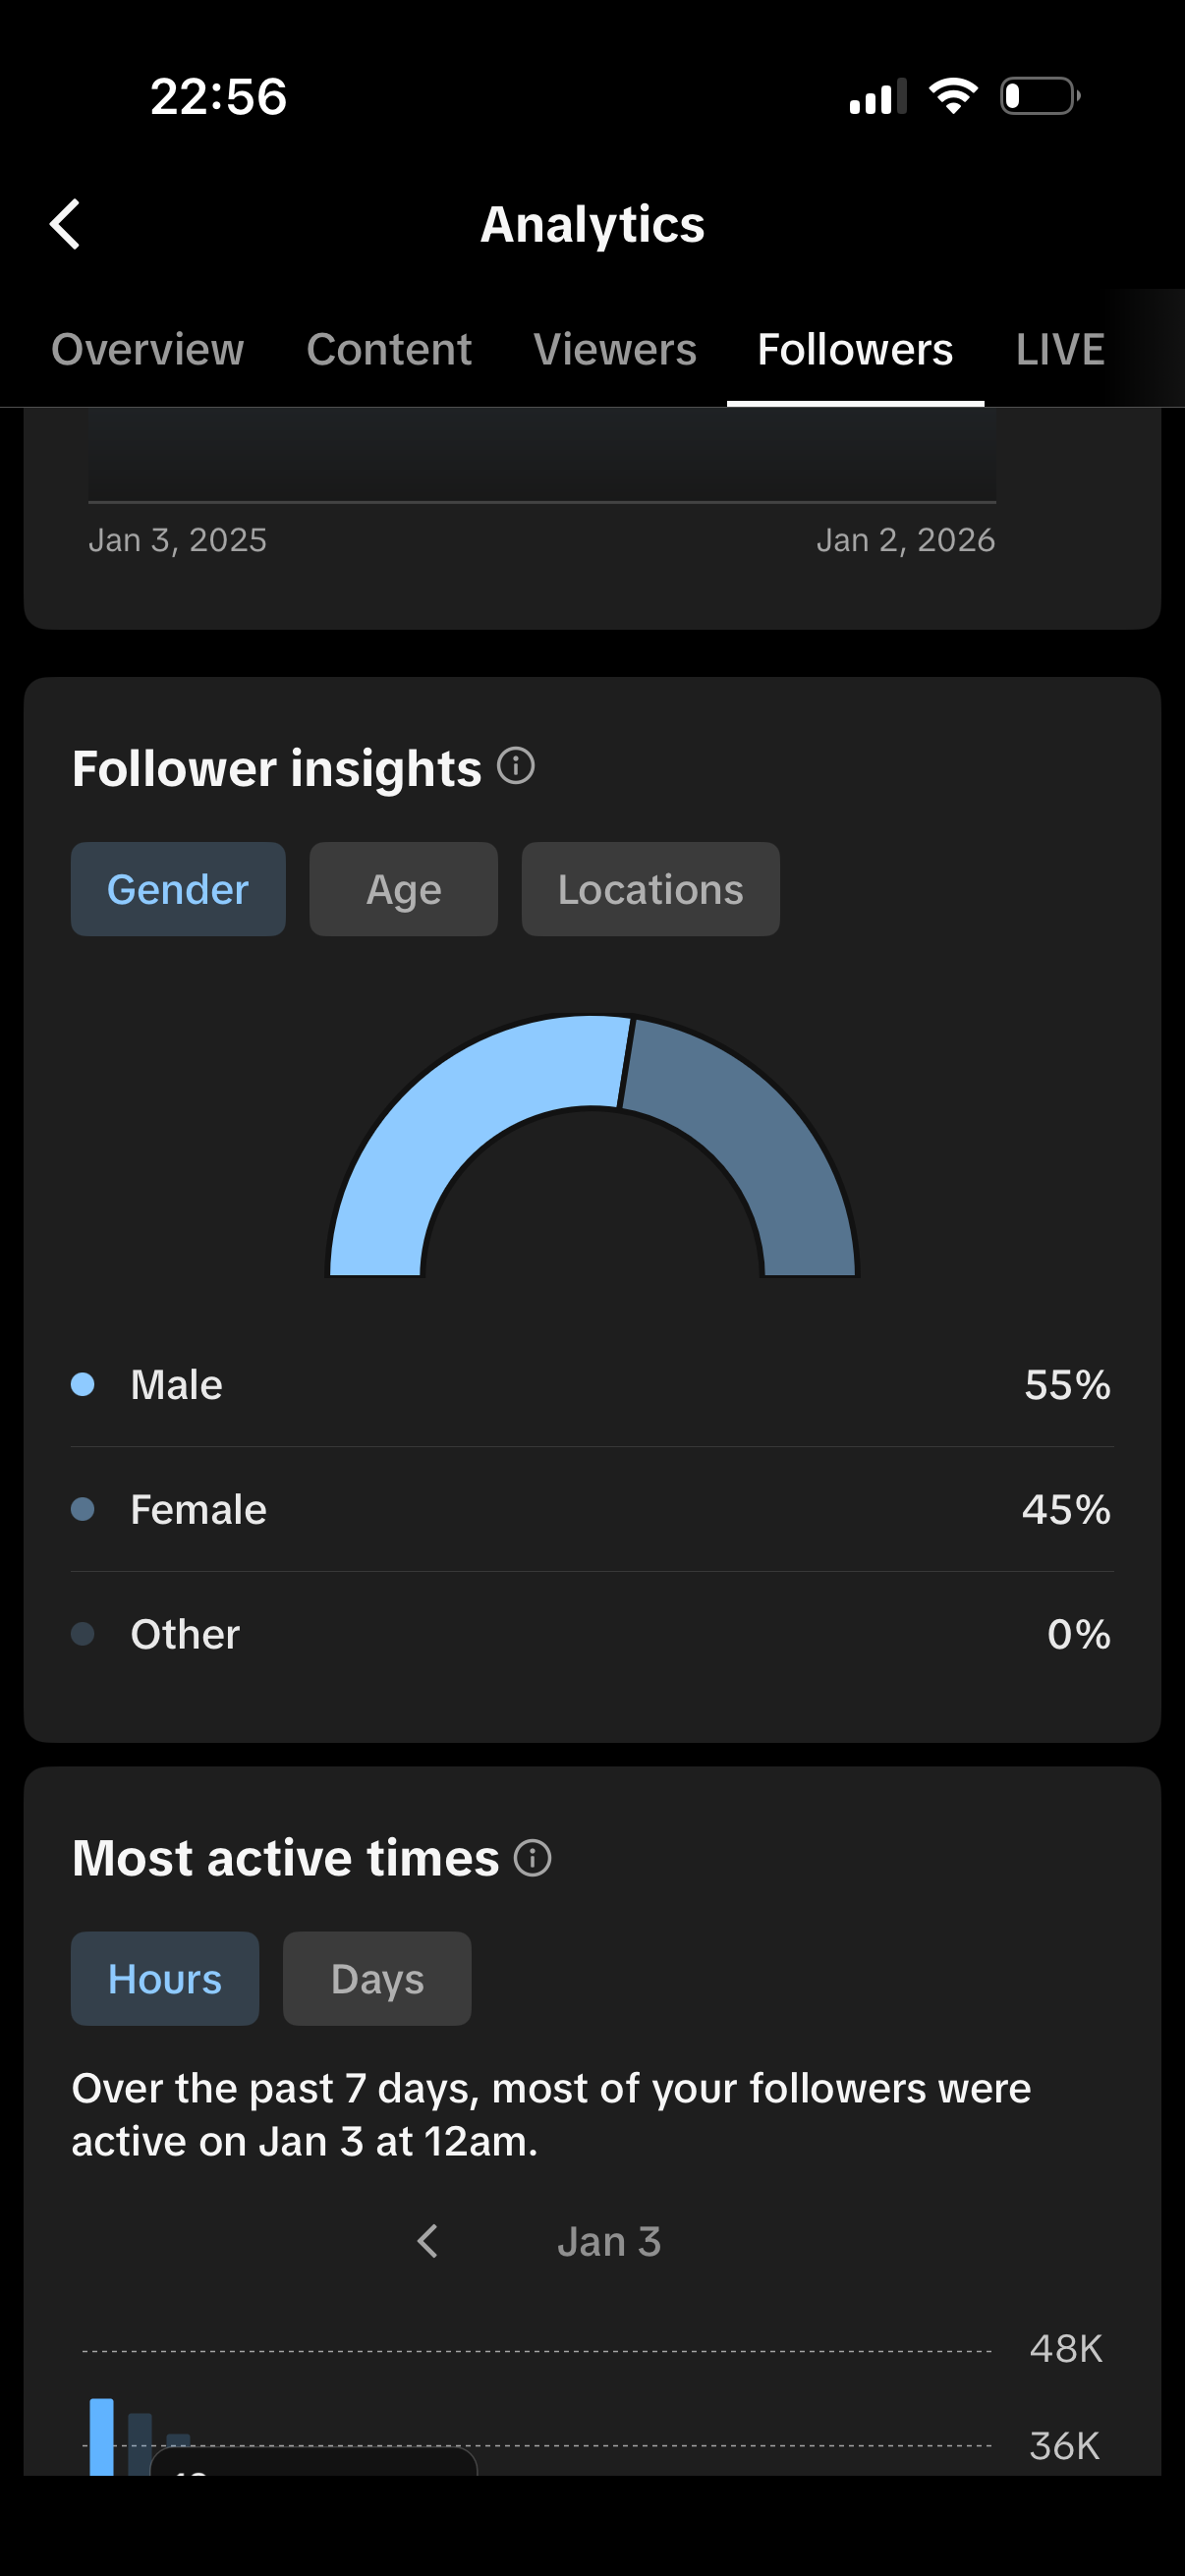This screenshot has width=1185, height=2576.
Task: Select Hours view for active times
Action: [x=165, y=1979]
